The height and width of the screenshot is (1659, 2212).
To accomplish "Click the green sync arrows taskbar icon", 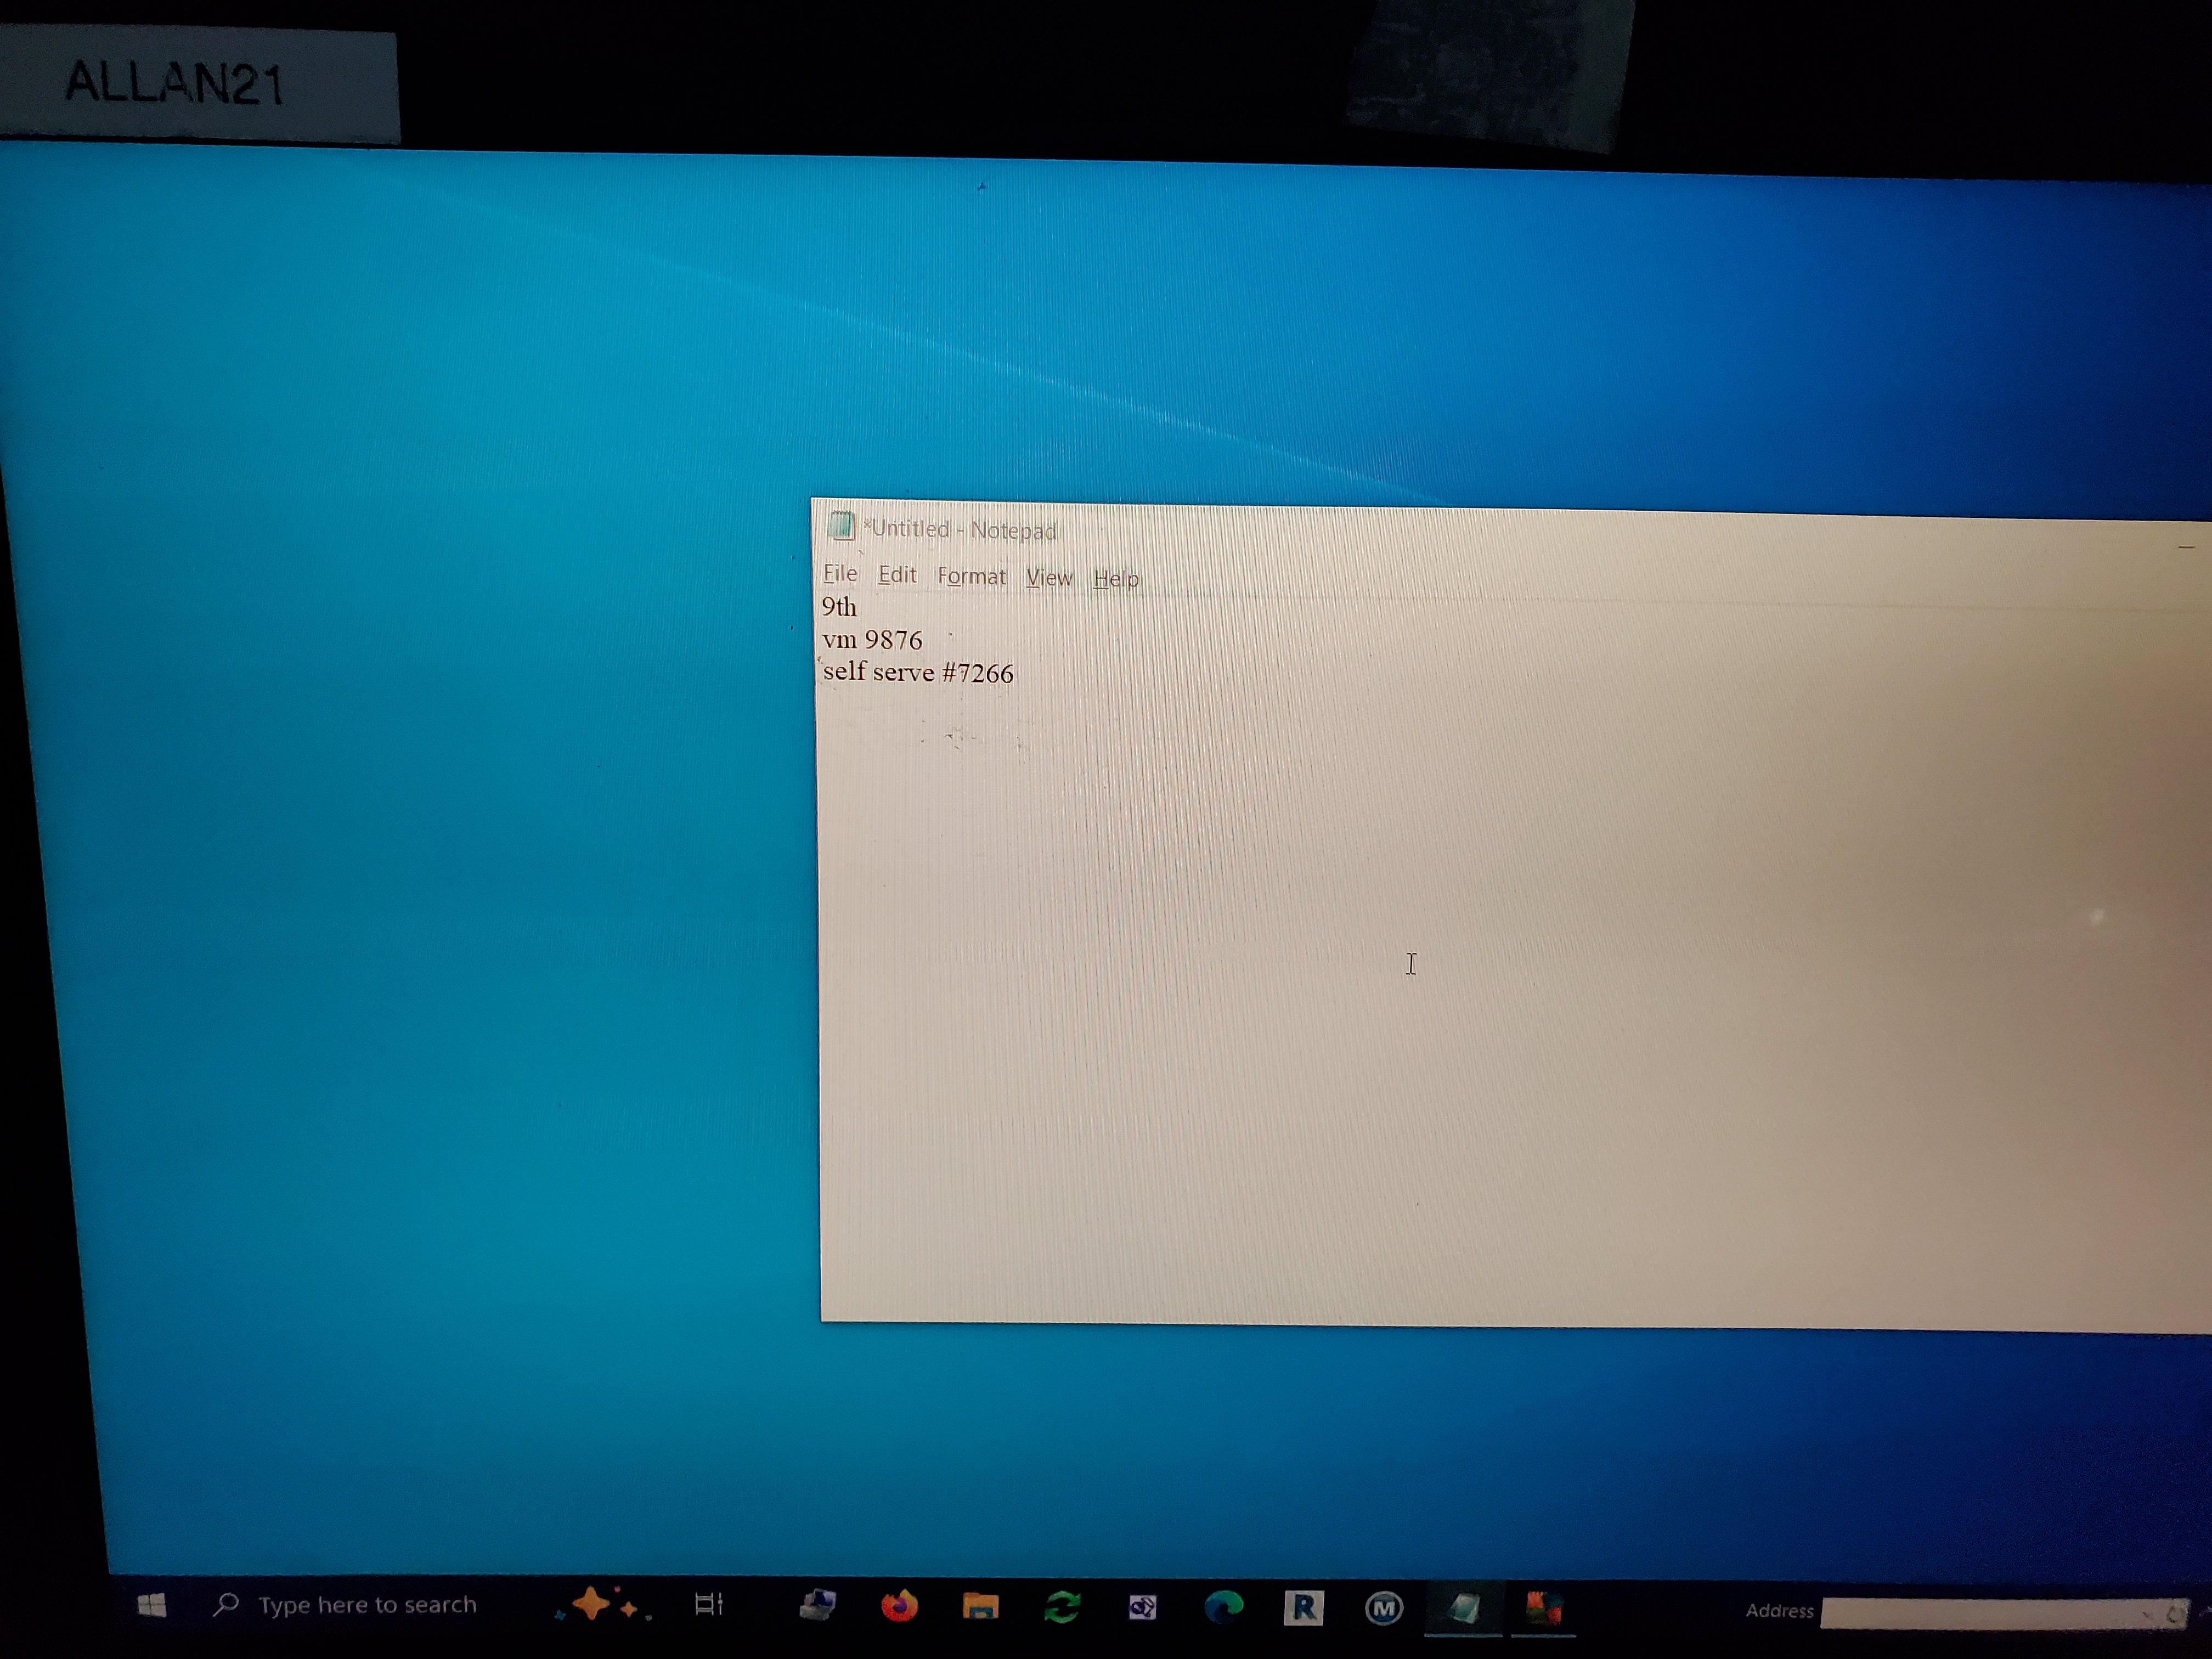I will (1061, 1607).
